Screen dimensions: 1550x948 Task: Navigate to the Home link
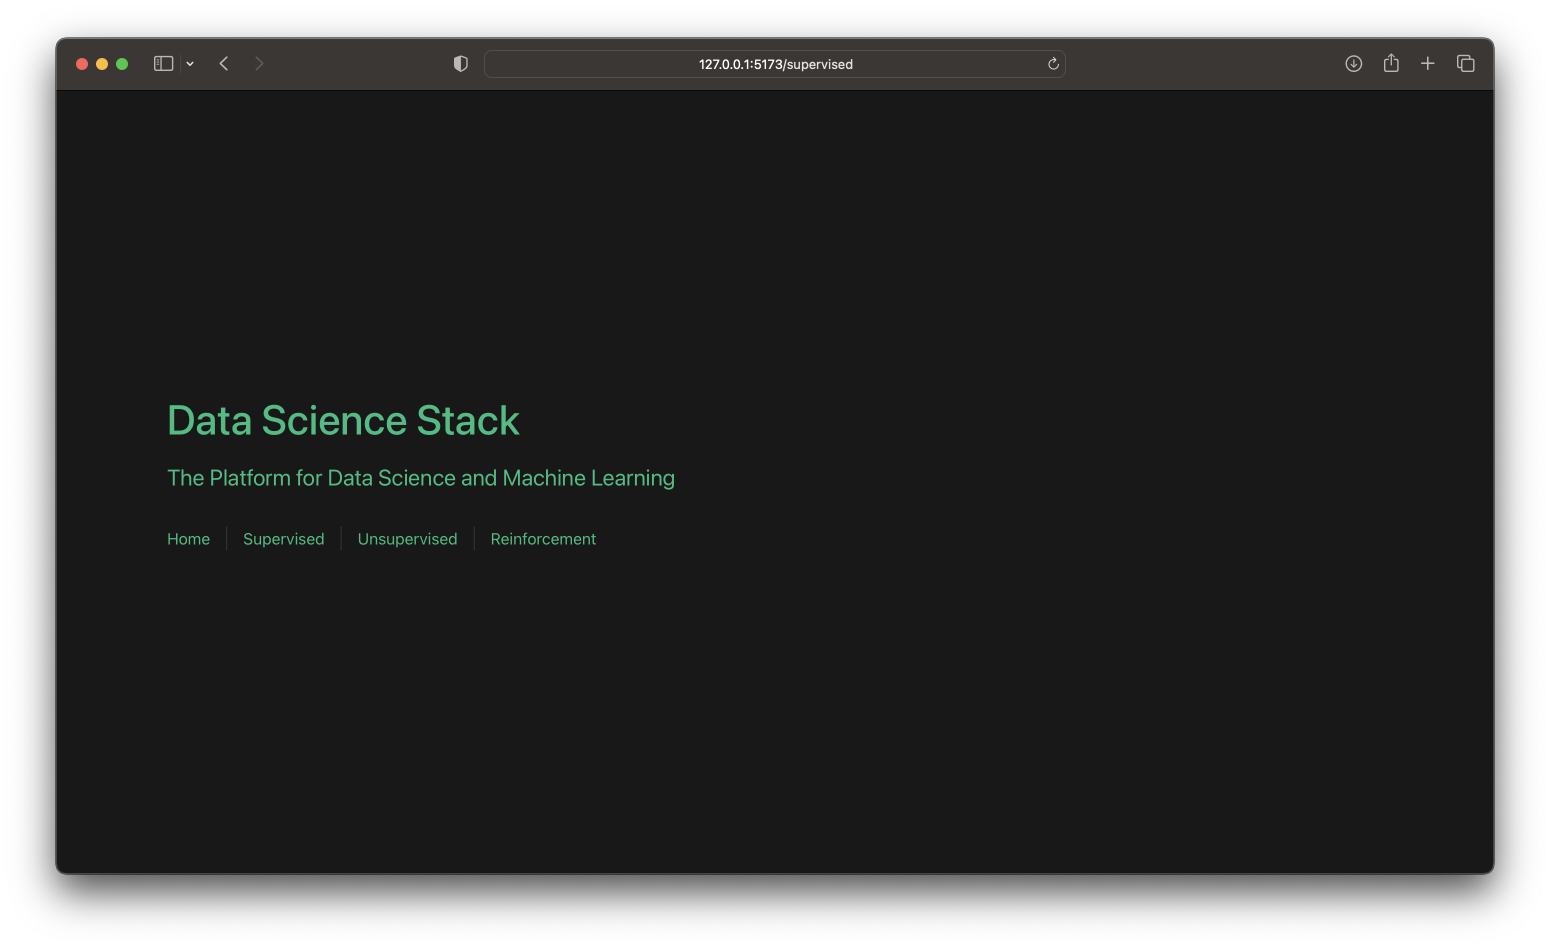(x=188, y=539)
